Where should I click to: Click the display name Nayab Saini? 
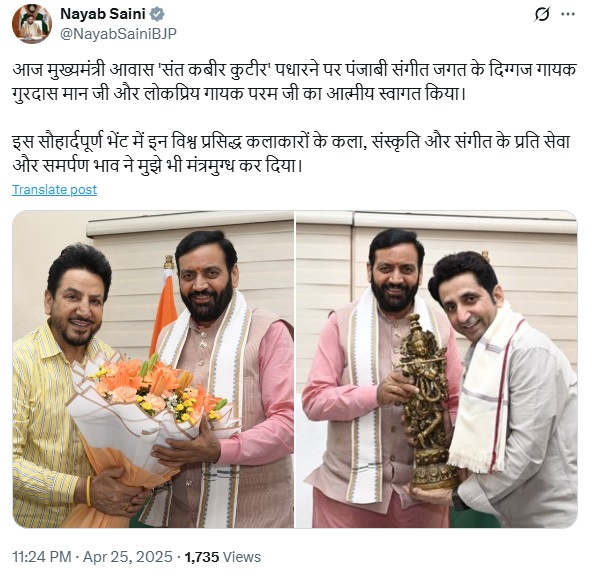click(103, 14)
